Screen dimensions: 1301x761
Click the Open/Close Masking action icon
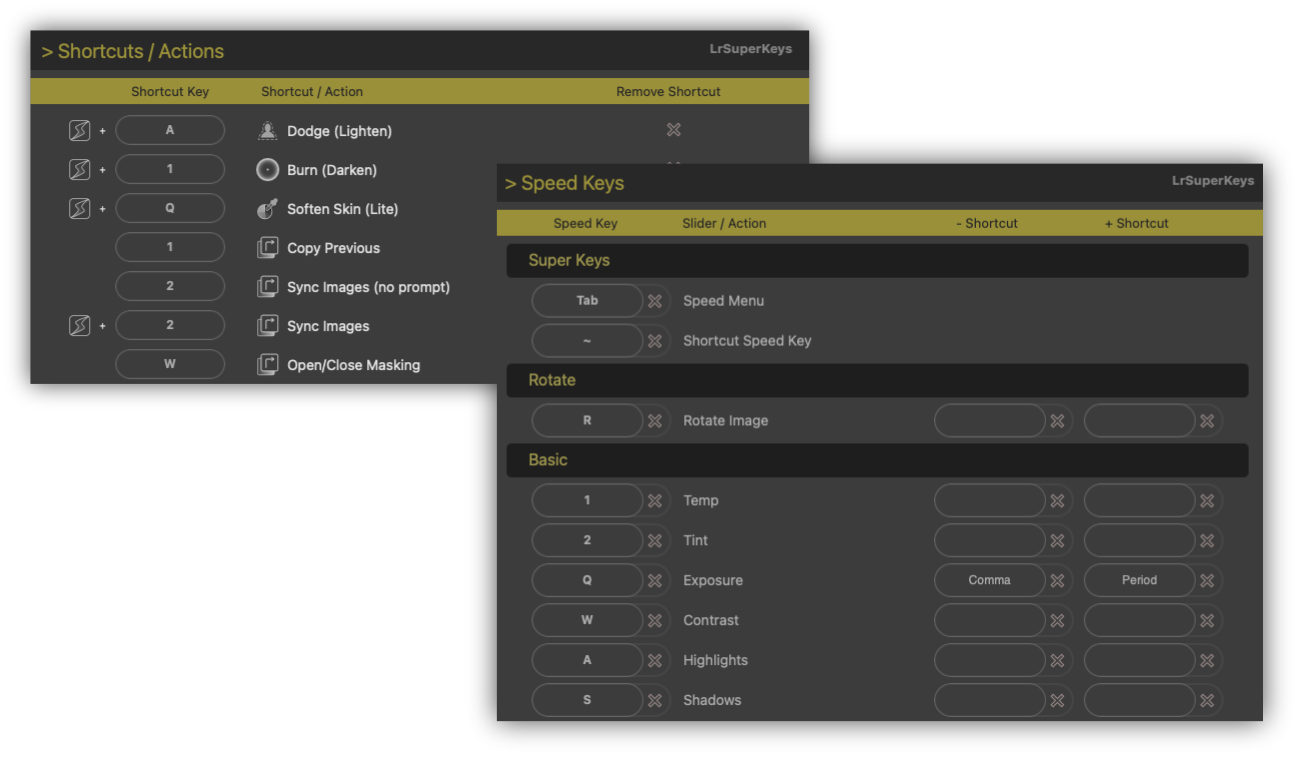[267, 365]
